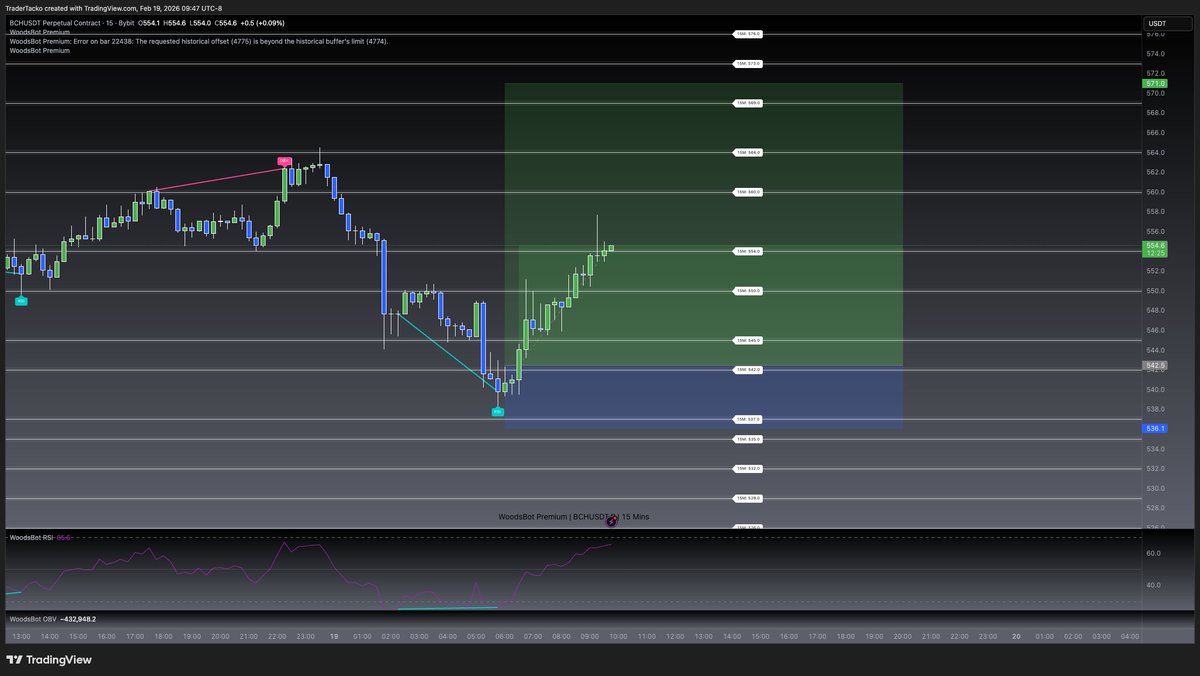Click the green 571.0 price label on the axis
This screenshot has width=1200, height=676.
(x=1153, y=84)
